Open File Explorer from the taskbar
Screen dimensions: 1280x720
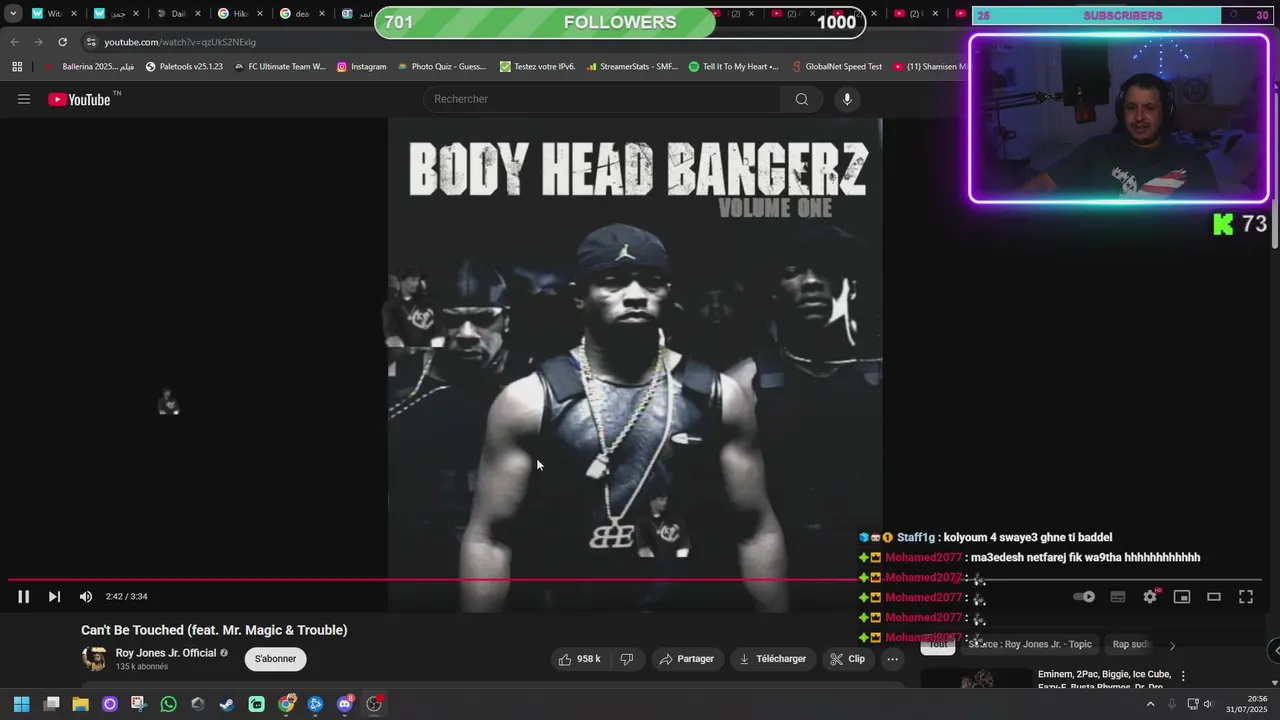click(80, 704)
